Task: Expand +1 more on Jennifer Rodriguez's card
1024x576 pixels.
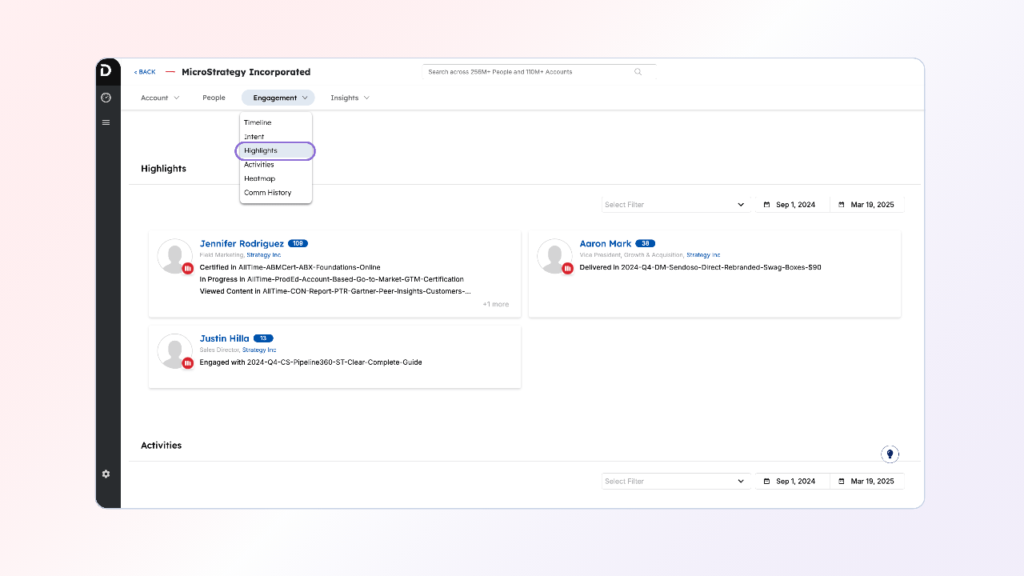Action: click(496, 304)
